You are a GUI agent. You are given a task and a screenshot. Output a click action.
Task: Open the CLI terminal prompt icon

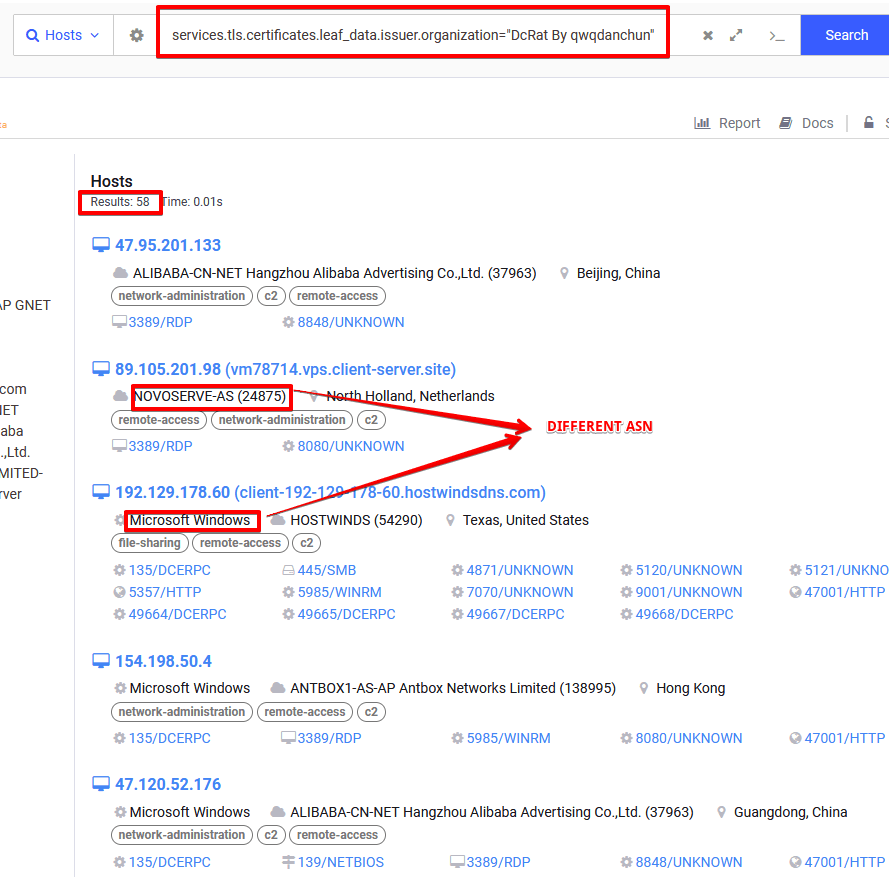(x=776, y=35)
